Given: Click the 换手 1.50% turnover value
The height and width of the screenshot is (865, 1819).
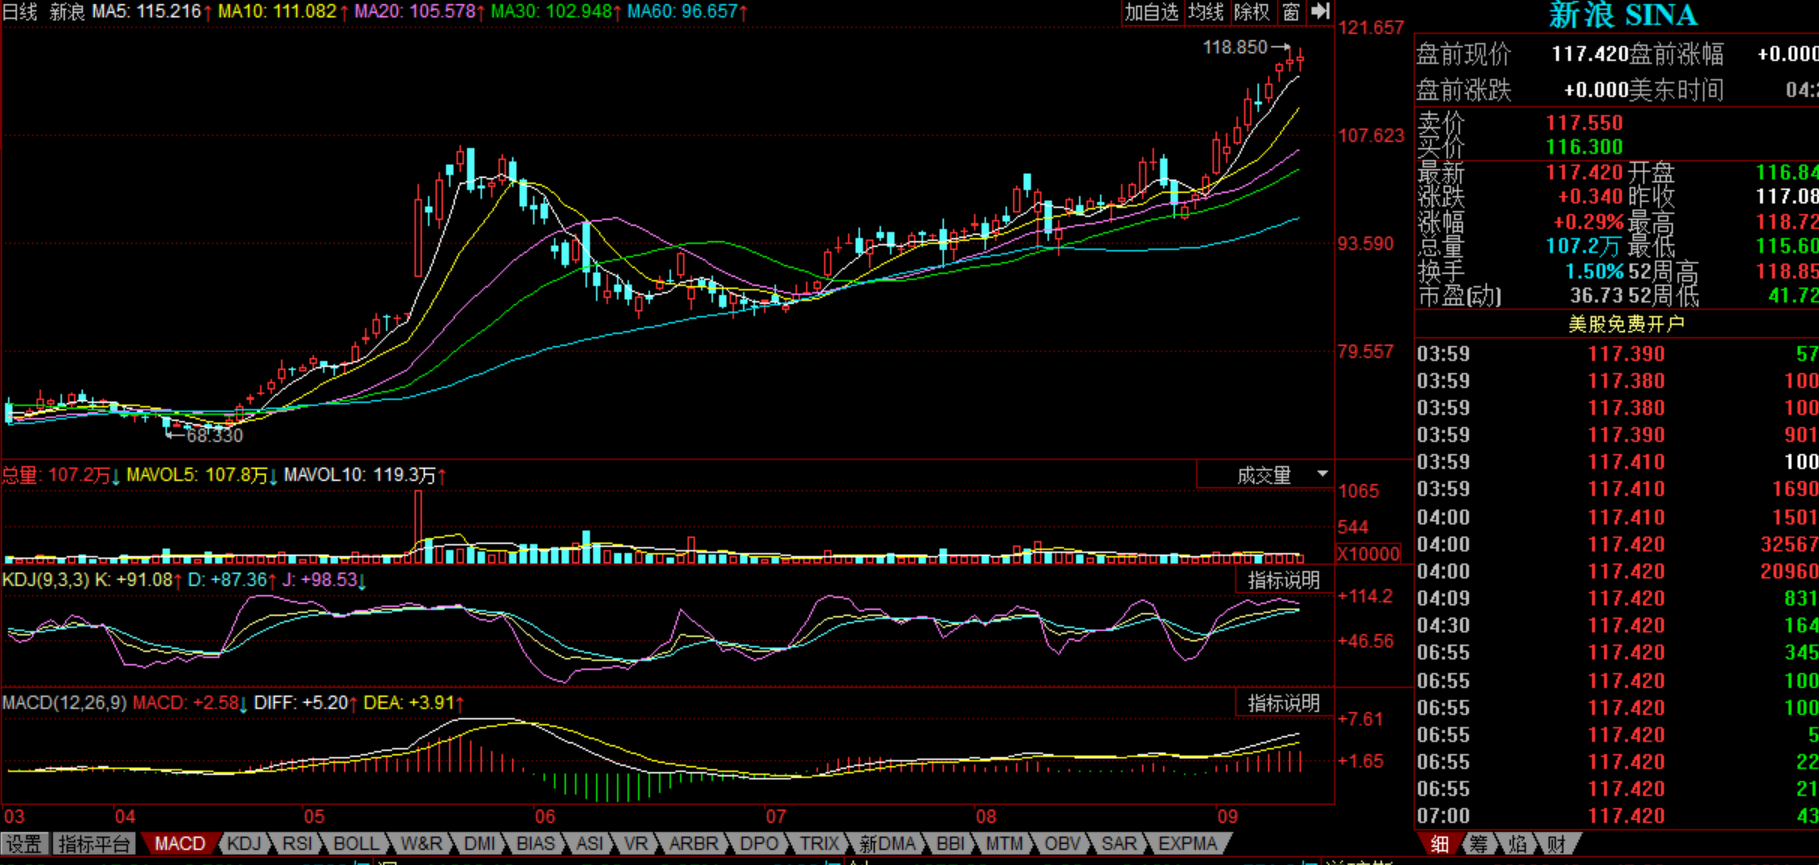Looking at the screenshot, I should 1594,271.
